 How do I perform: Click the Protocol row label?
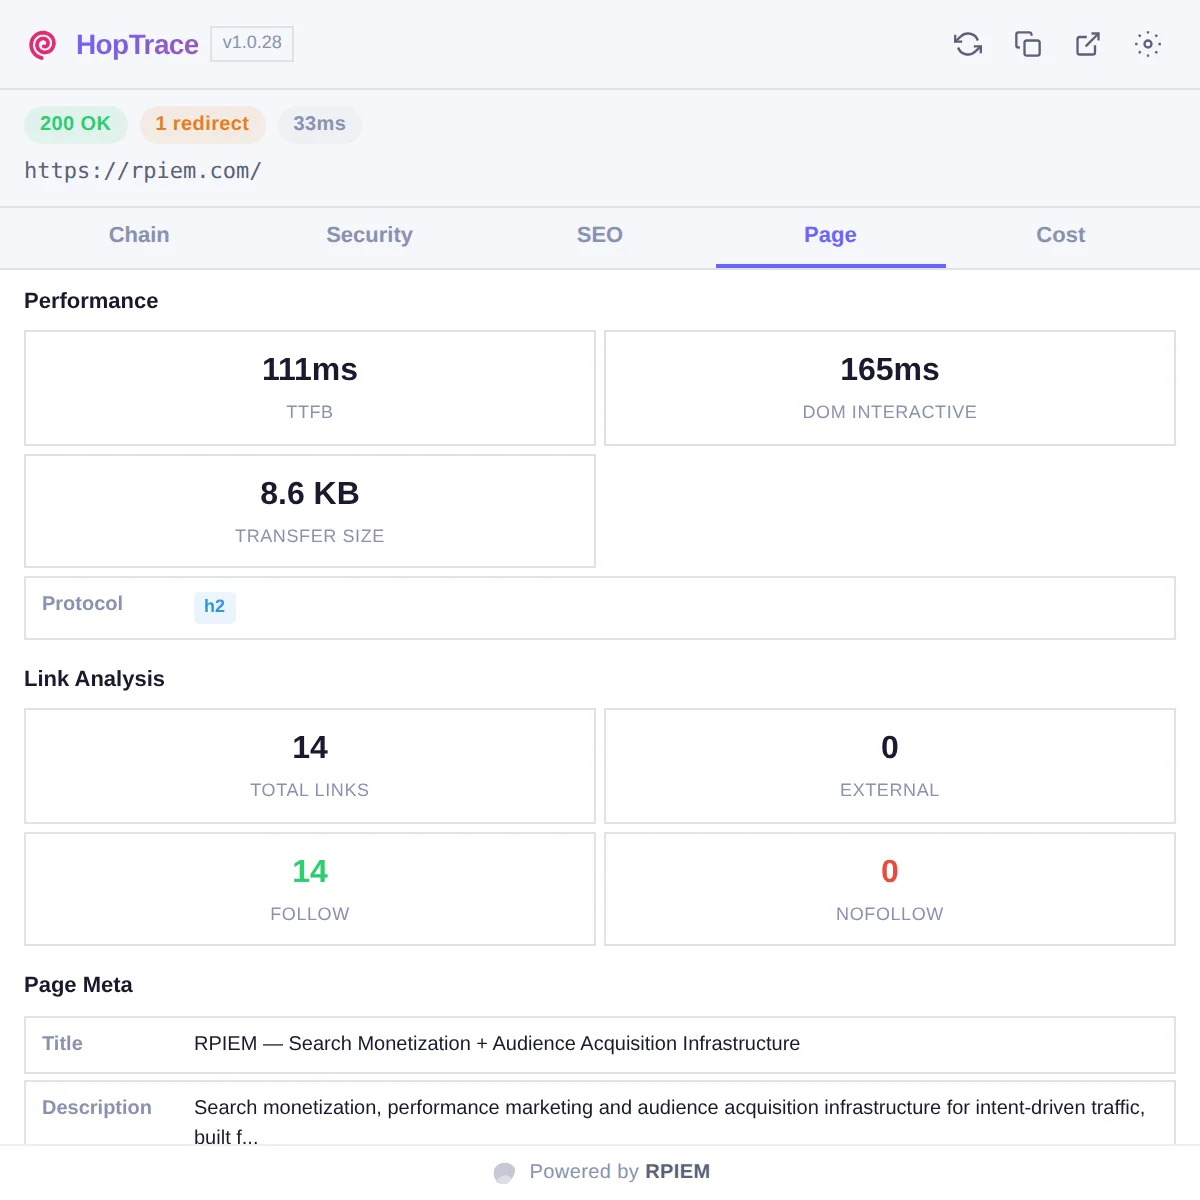tap(82, 604)
